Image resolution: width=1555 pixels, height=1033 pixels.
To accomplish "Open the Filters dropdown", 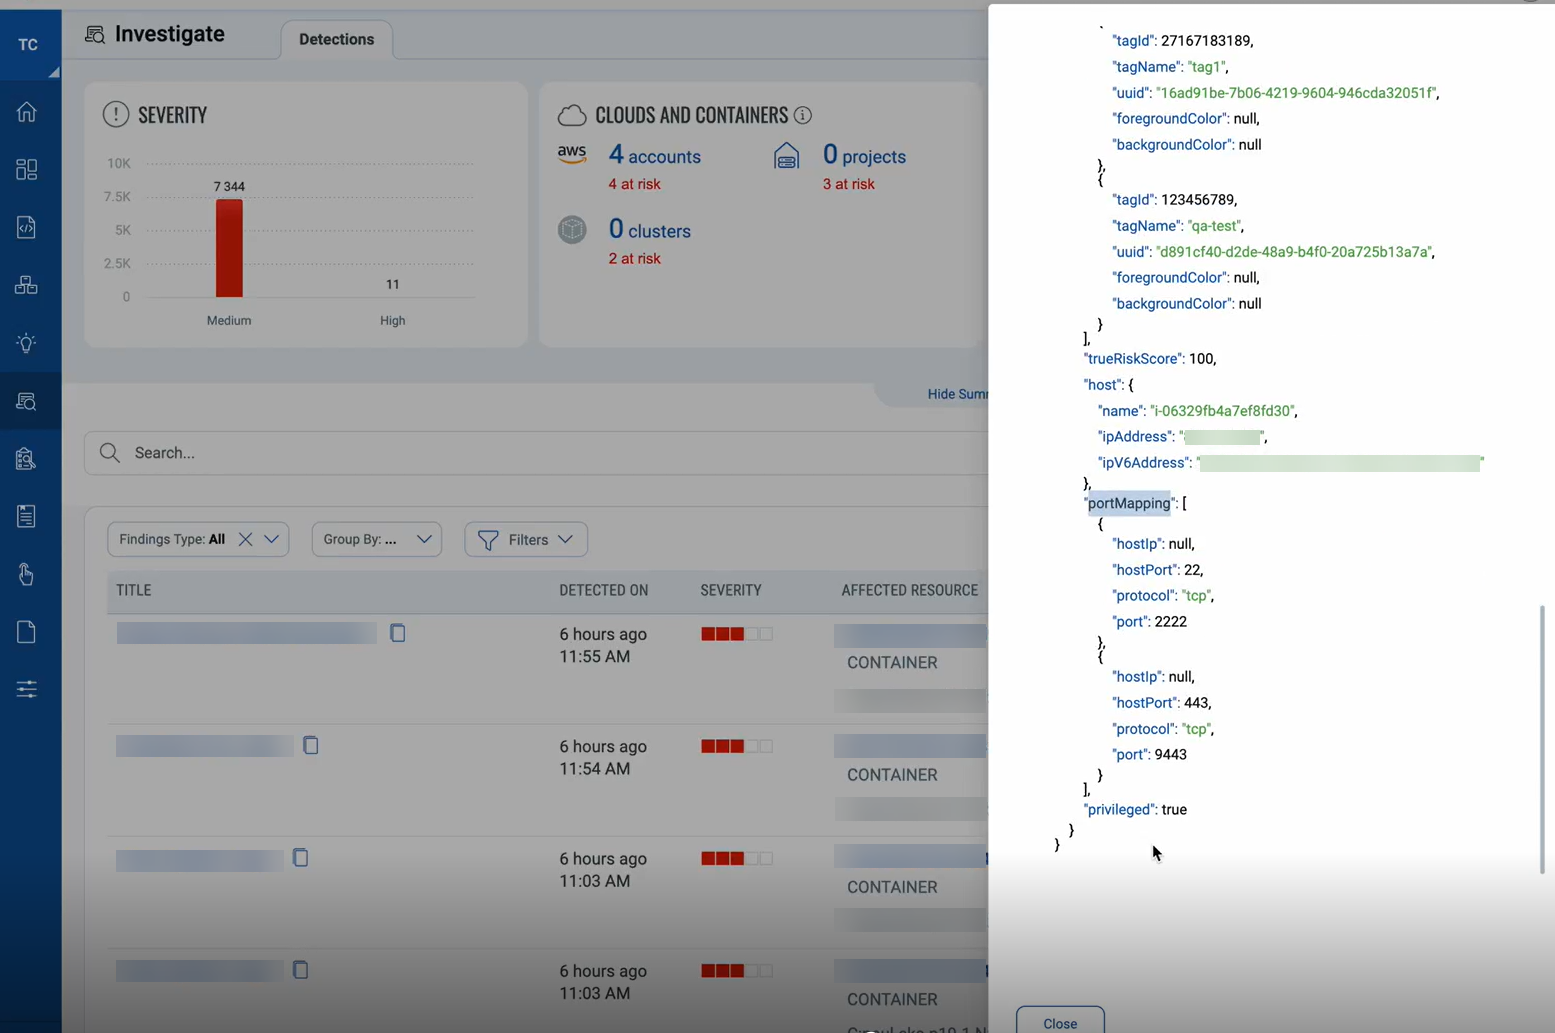I will point(526,540).
